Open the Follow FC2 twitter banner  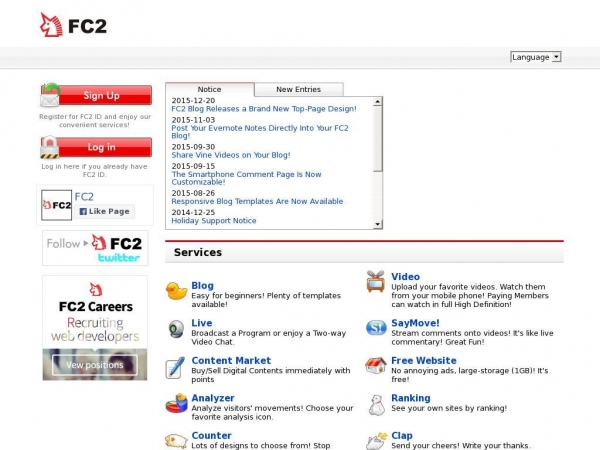tap(95, 248)
